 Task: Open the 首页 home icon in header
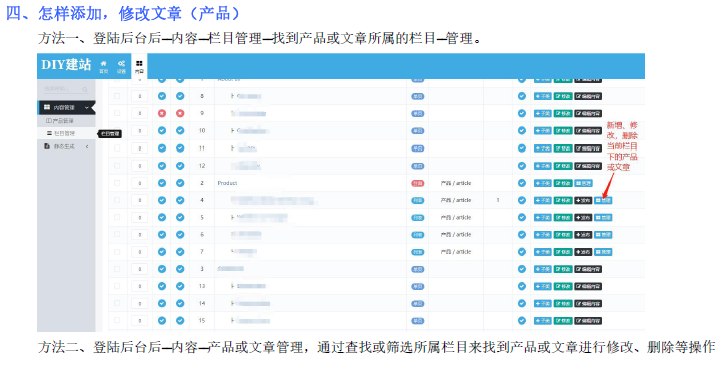coord(103,66)
